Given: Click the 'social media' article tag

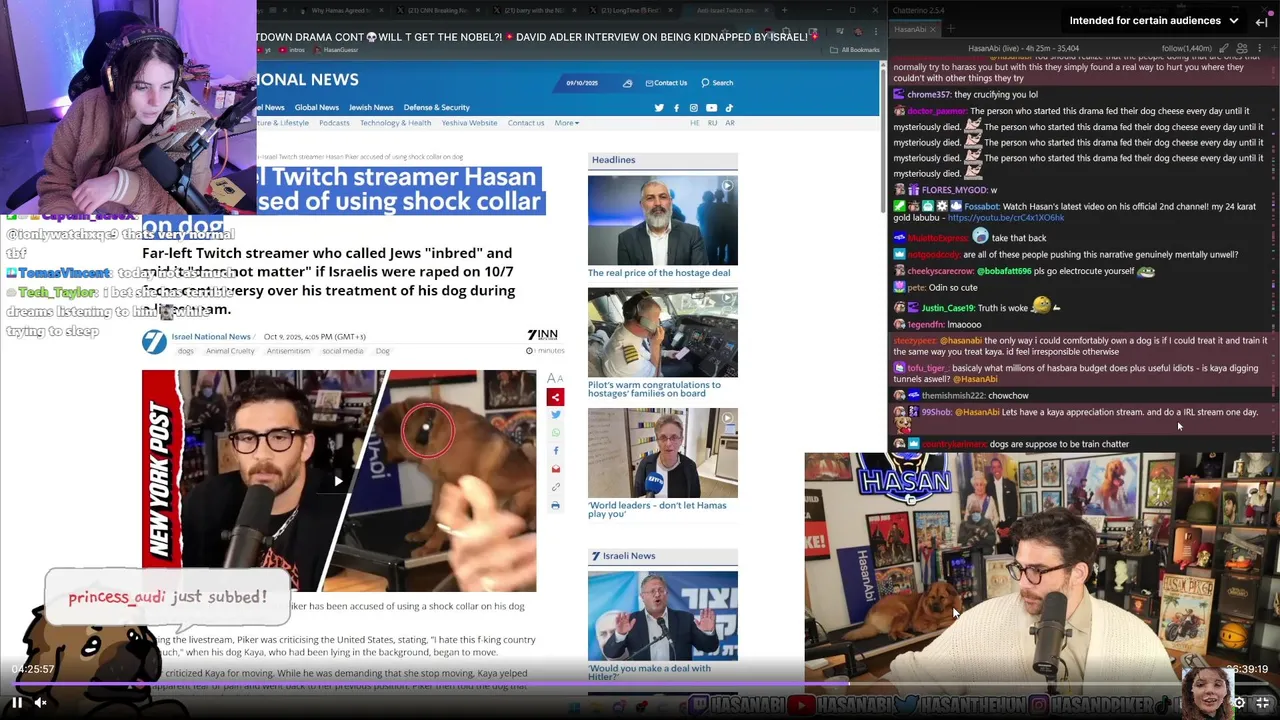Looking at the screenshot, I should 342,351.
